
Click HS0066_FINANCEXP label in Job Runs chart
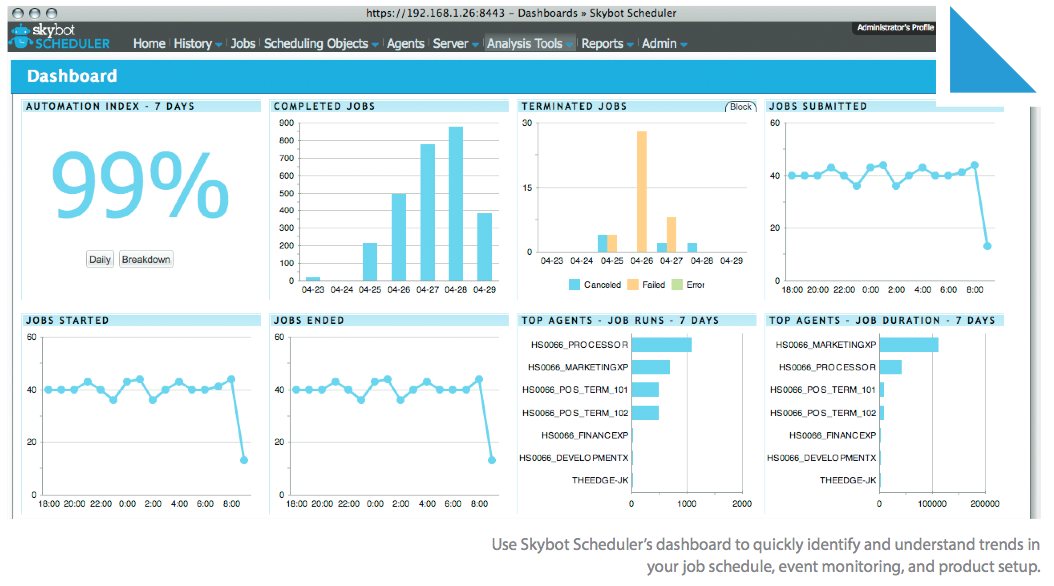click(585, 435)
